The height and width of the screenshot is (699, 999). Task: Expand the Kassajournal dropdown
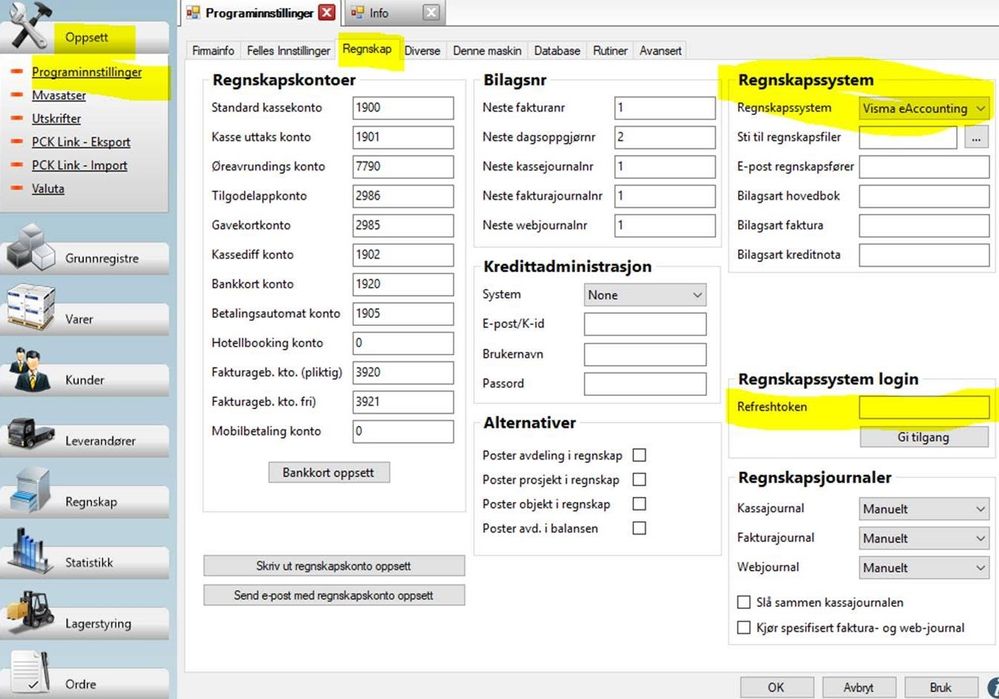pyautogui.click(x=924, y=509)
